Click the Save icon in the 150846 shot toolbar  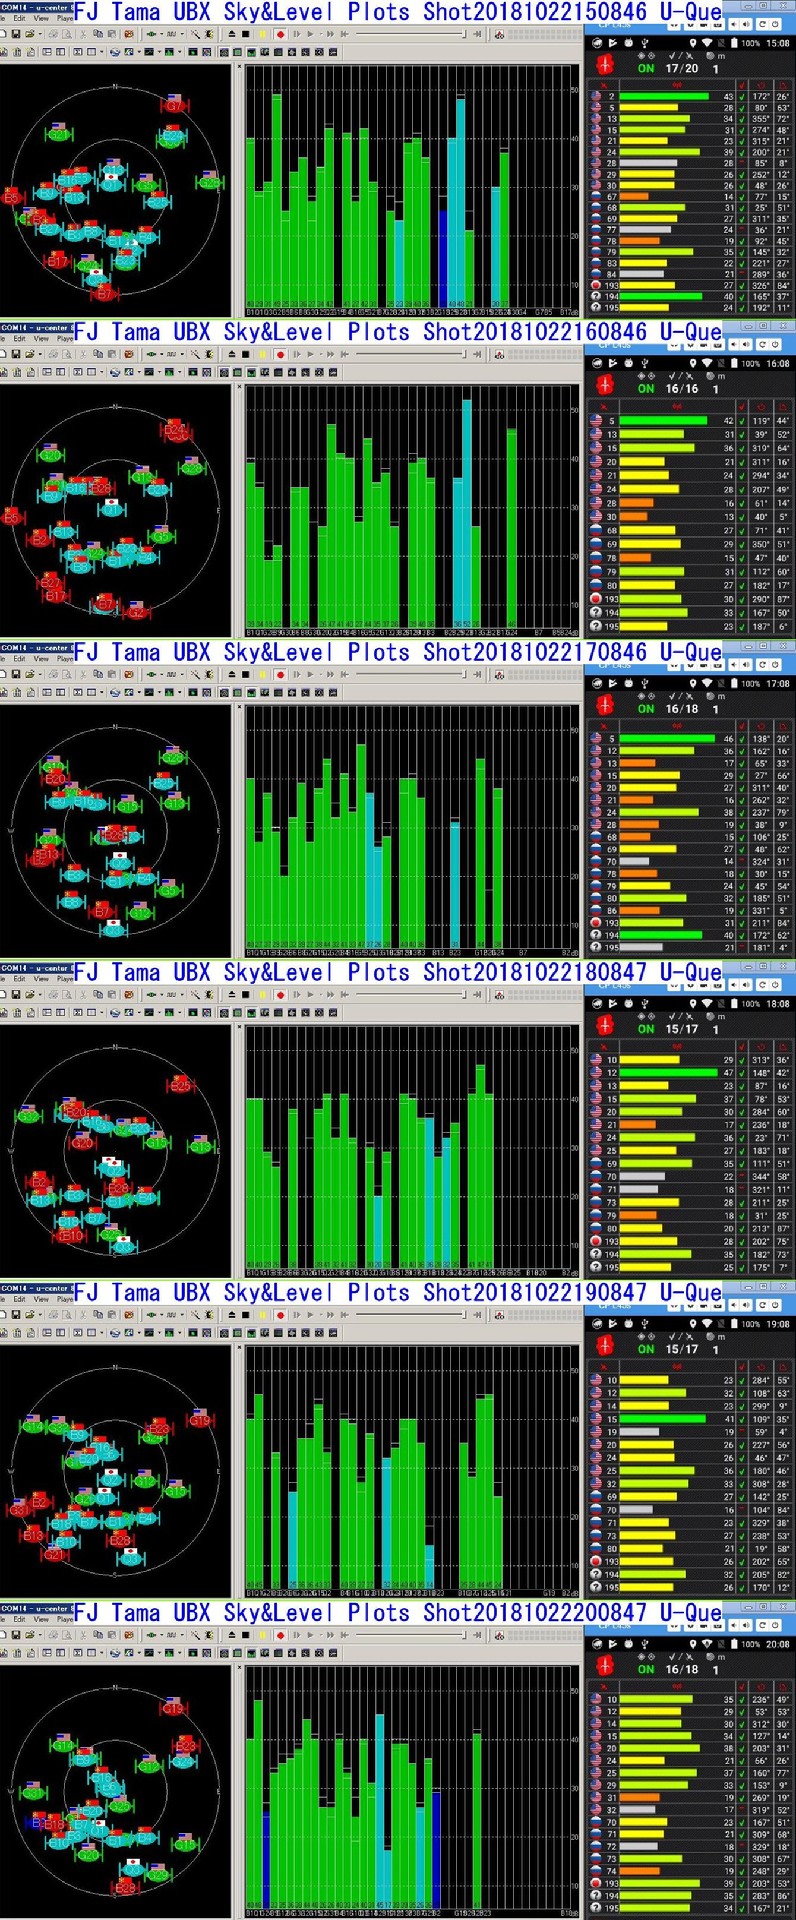pos(16,34)
